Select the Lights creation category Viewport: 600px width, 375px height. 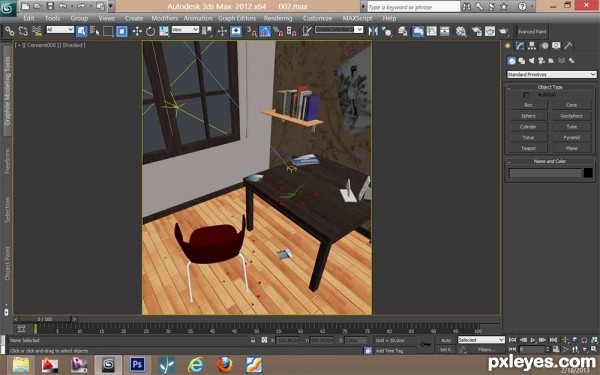click(532, 60)
